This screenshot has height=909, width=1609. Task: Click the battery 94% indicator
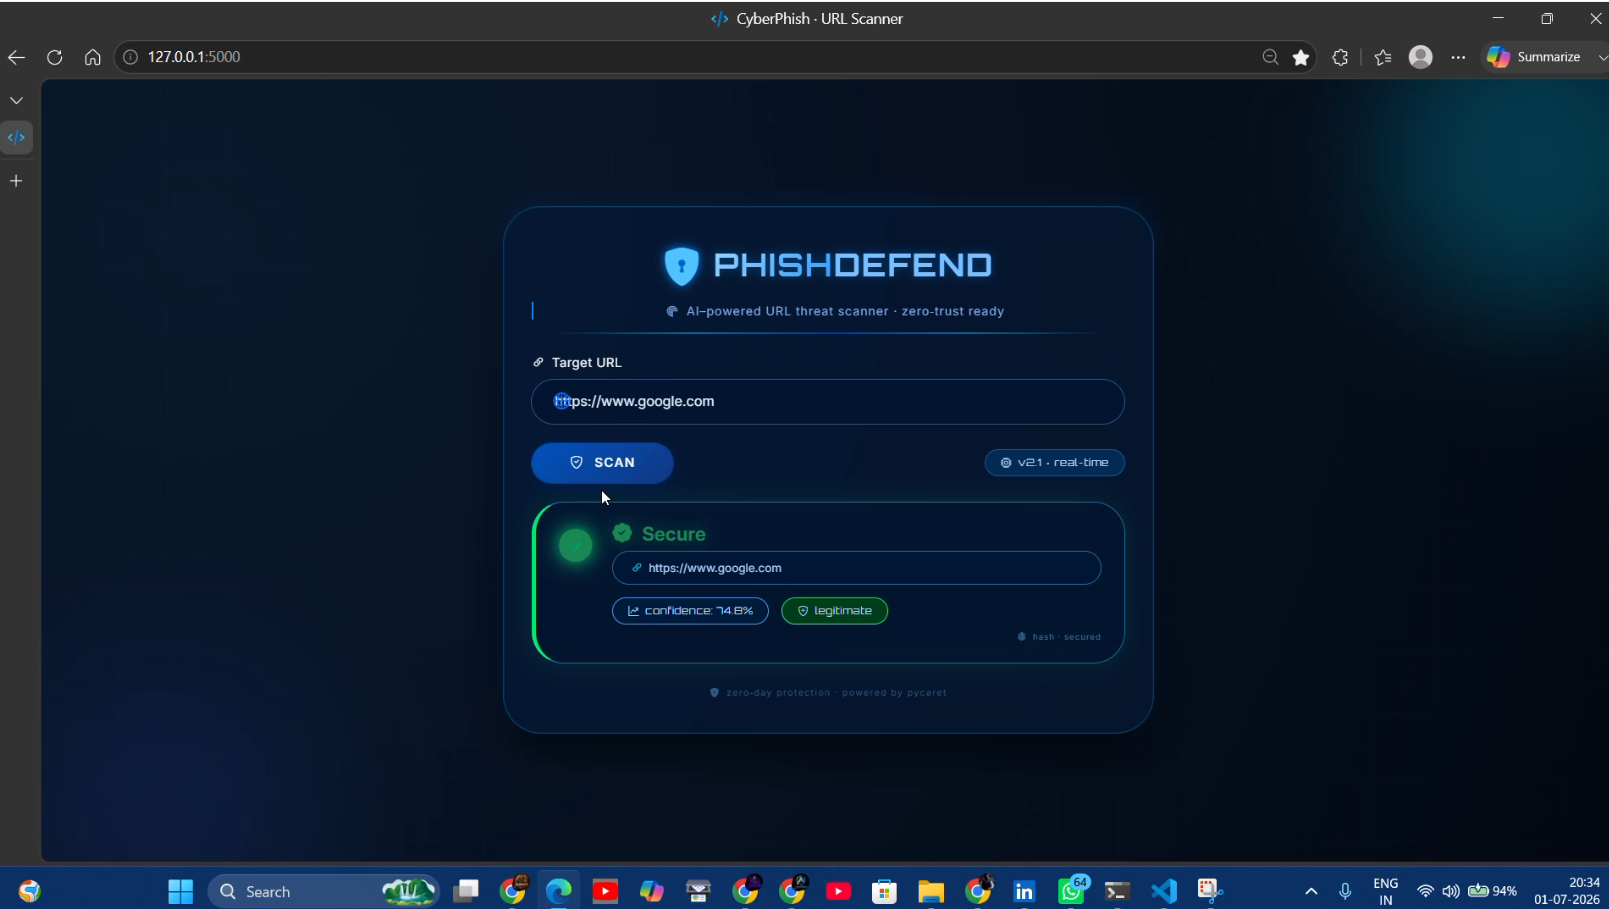1493,891
